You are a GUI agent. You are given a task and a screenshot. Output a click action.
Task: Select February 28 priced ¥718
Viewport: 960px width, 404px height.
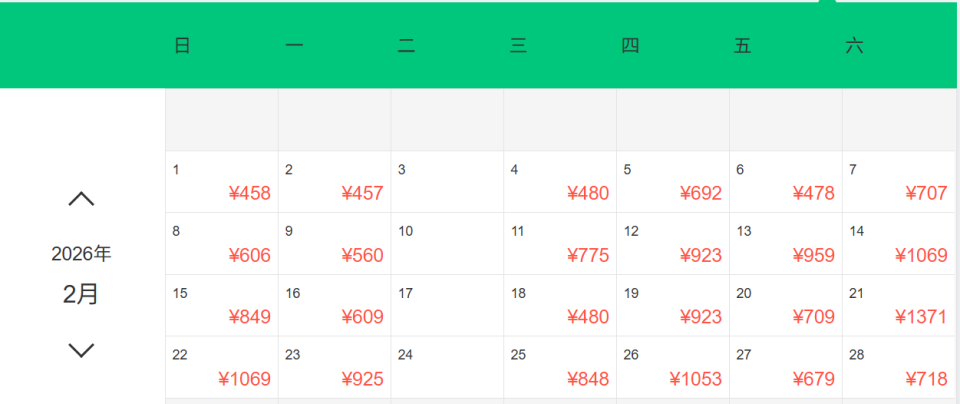tap(899, 368)
